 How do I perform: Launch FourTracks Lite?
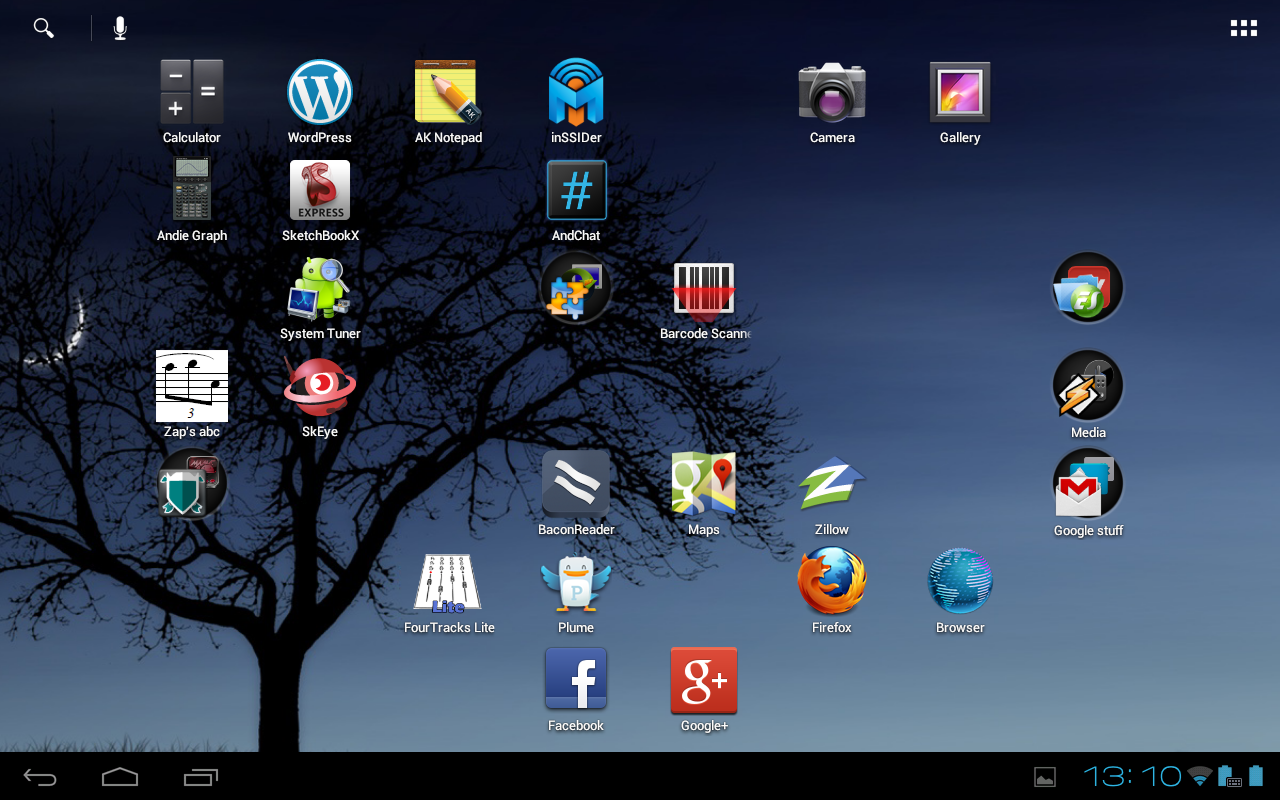[449, 592]
